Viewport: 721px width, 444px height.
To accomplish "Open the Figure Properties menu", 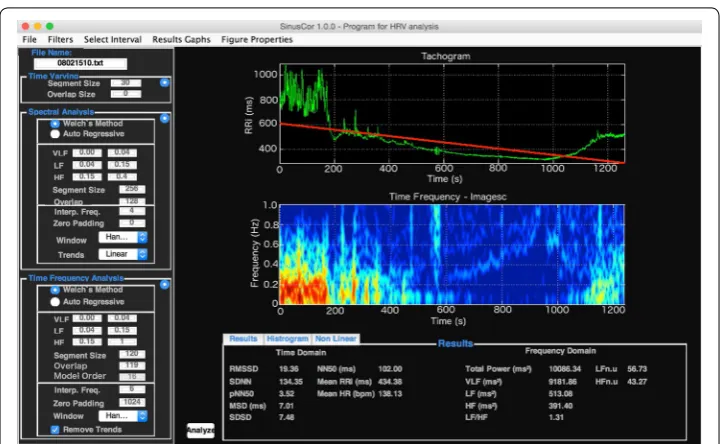I will [x=257, y=40].
